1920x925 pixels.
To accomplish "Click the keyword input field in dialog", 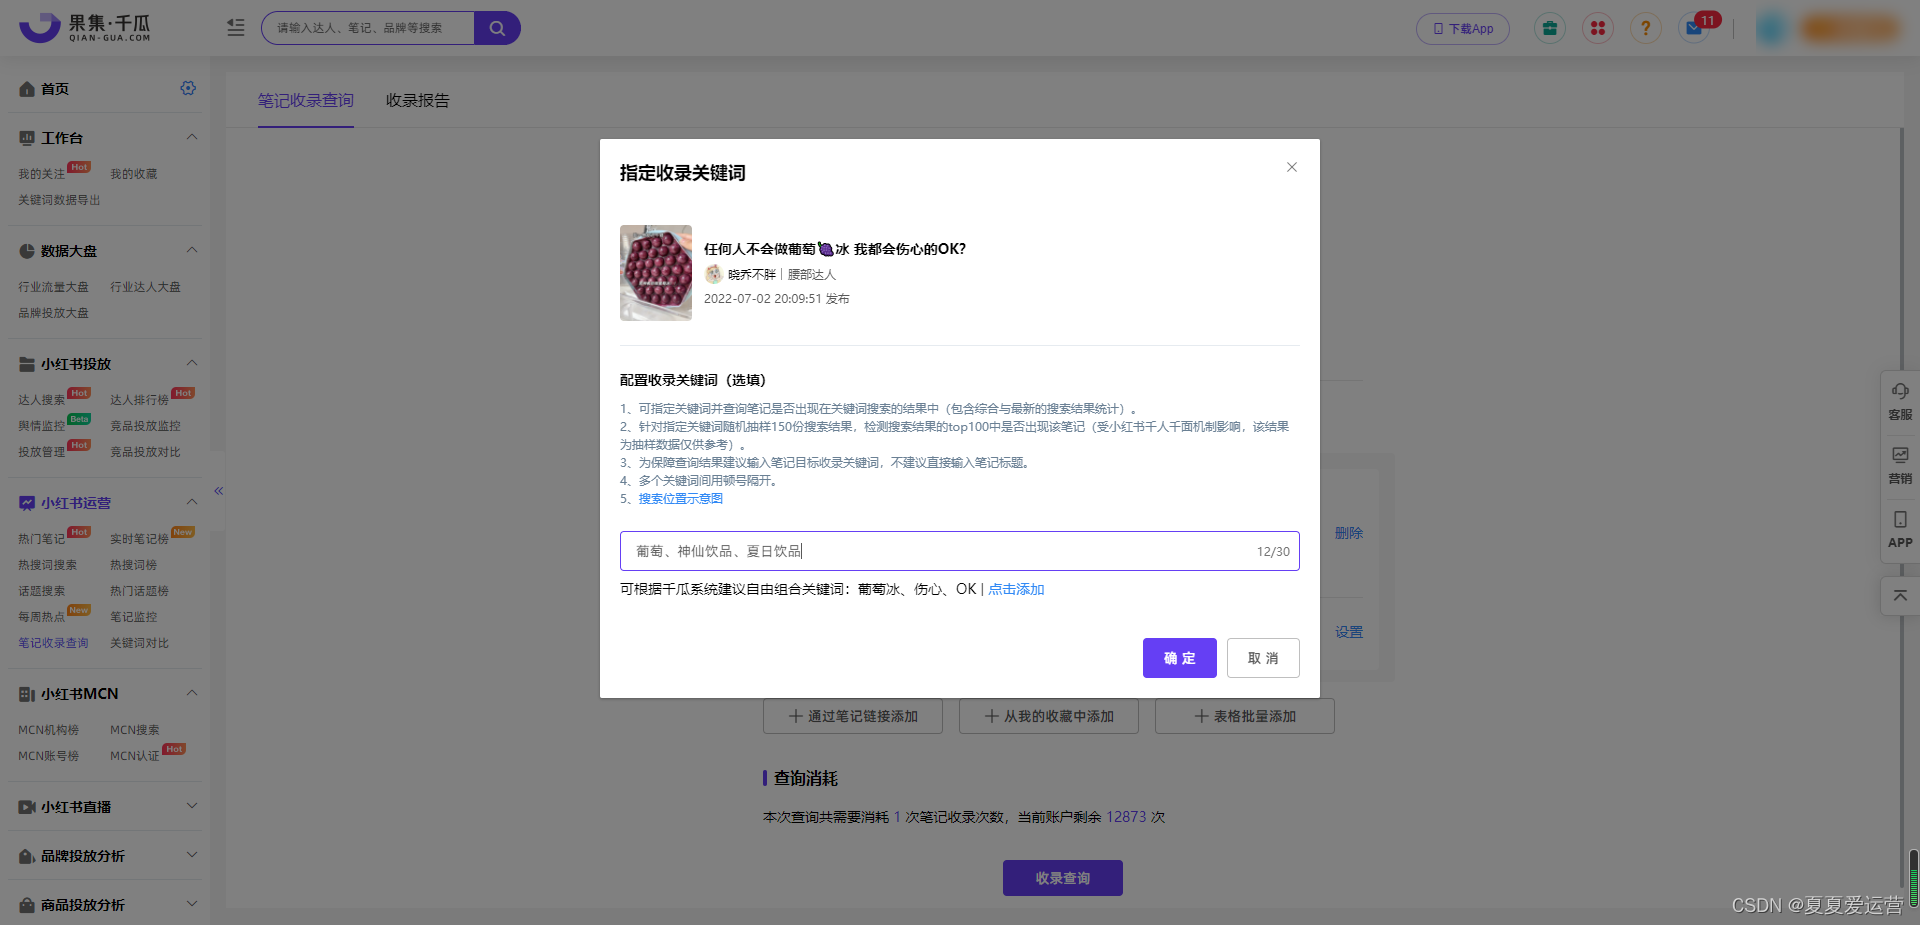I will tap(960, 551).
